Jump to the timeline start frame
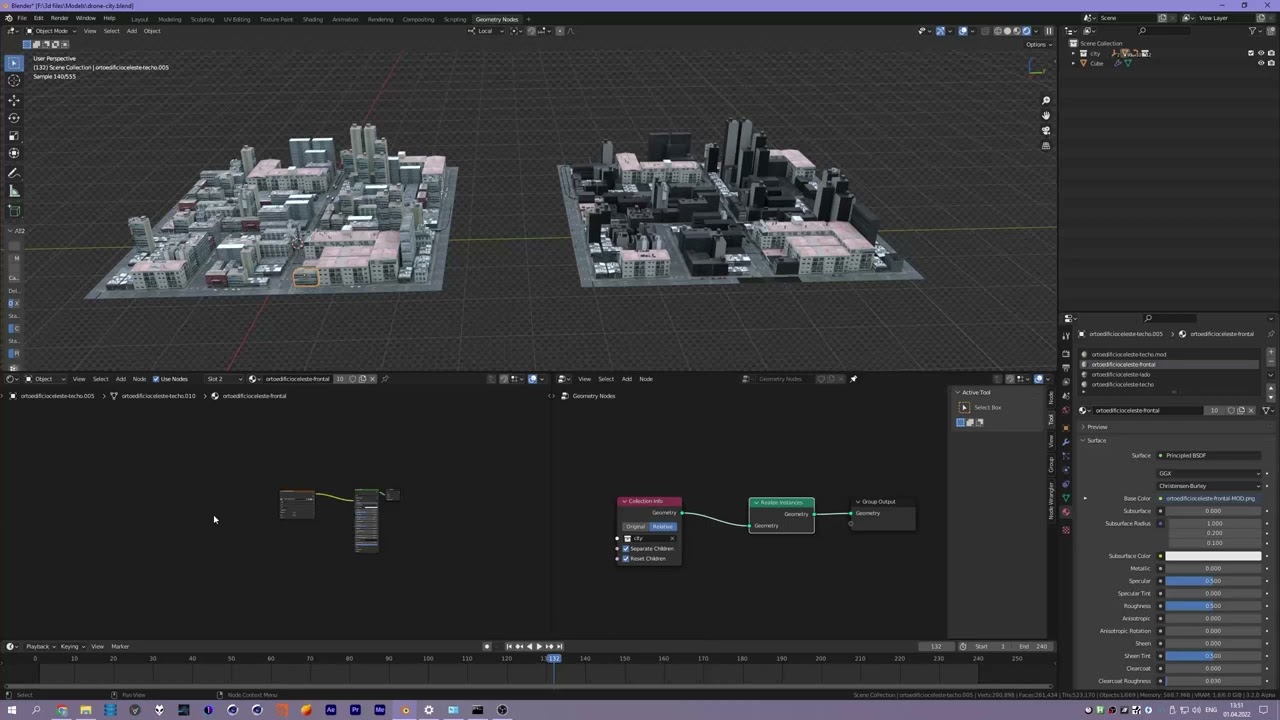 point(509,646)
